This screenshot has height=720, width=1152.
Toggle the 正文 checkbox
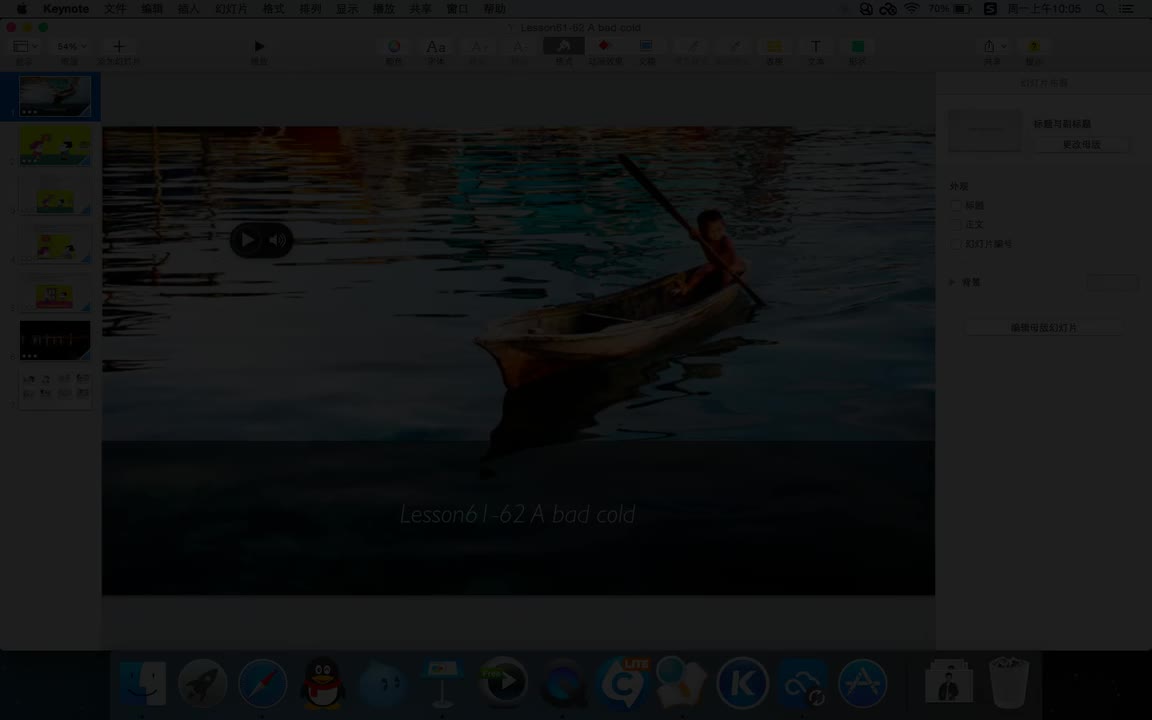(x=956, y=225)
